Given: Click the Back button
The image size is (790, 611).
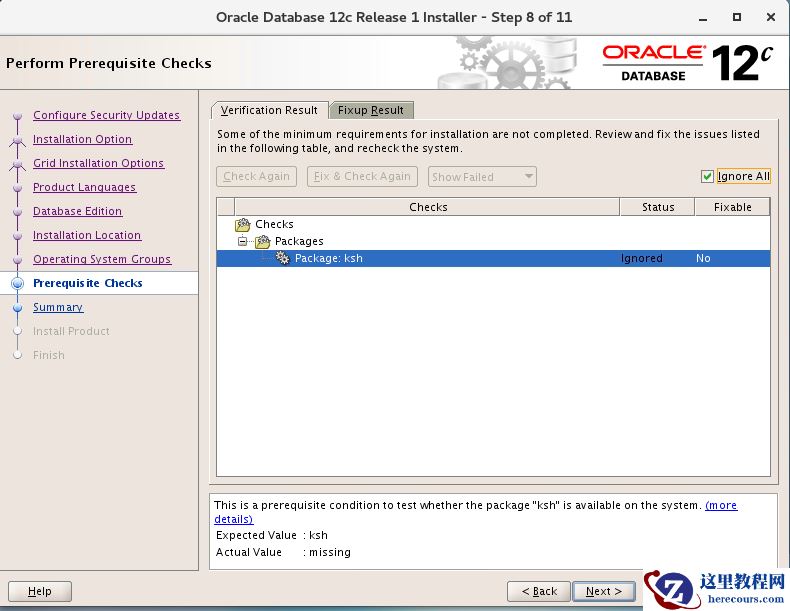Looking at the screenshot, I should tap(539, 591).
